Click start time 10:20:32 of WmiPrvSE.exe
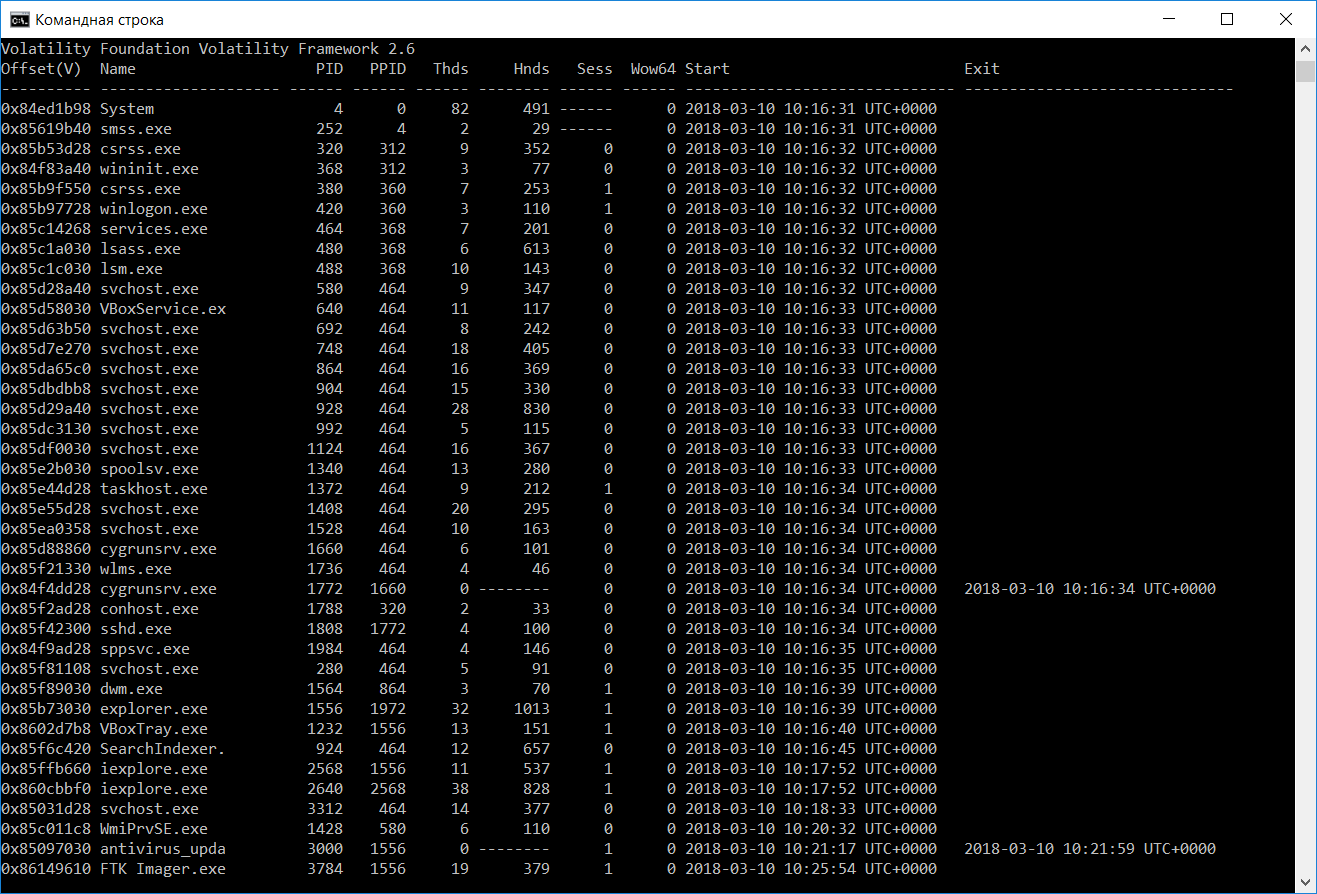The image size is (1317, 894). click(811, 829)
